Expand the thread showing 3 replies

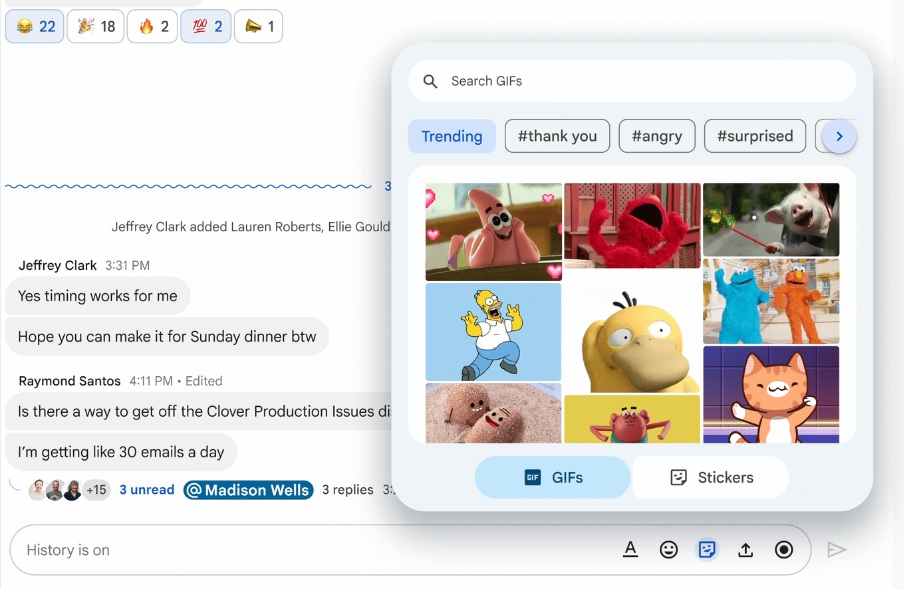[x=347, y=490]
